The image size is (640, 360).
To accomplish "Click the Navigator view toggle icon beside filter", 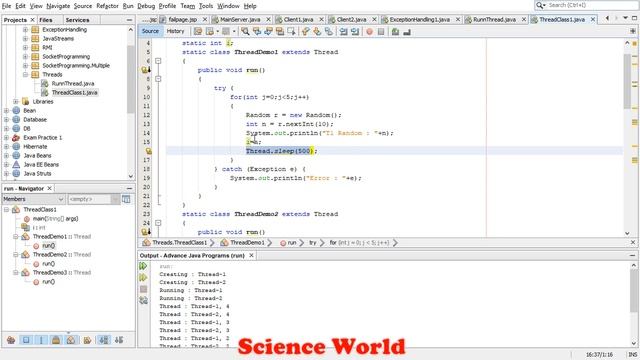I will (127, 199).
